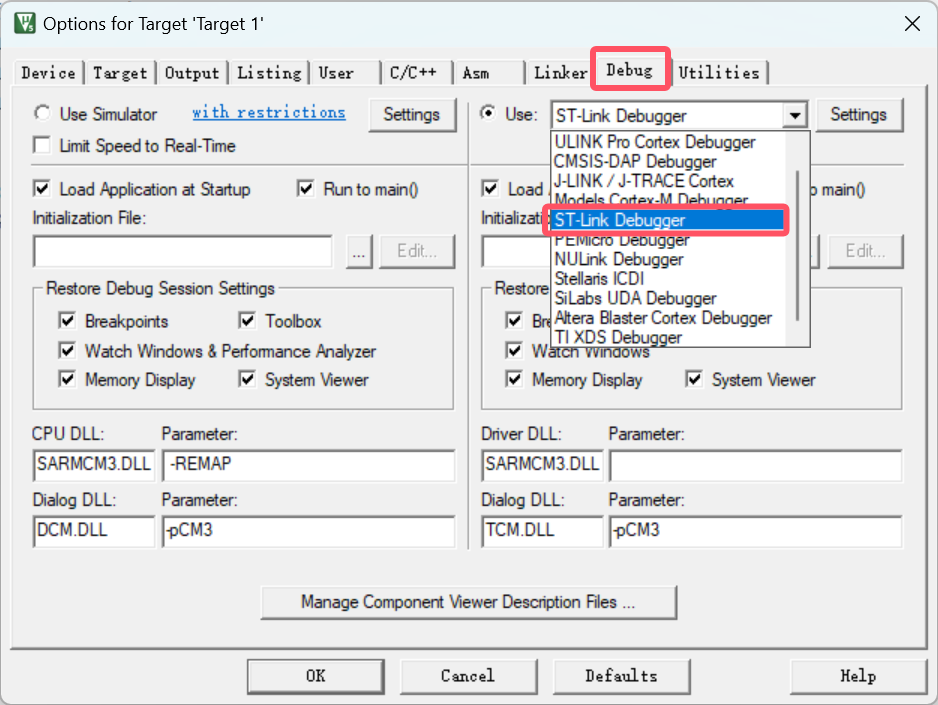The width and height of the screenshot is (938, 705).
Task: Click the debugger list scrollbar thumb
Action: tap(797, 245)
